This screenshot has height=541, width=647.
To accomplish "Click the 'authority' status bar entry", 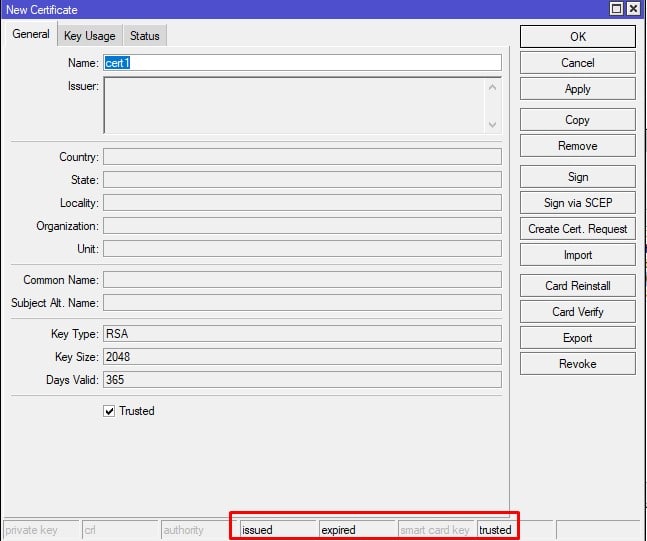I will click(199, 530).
